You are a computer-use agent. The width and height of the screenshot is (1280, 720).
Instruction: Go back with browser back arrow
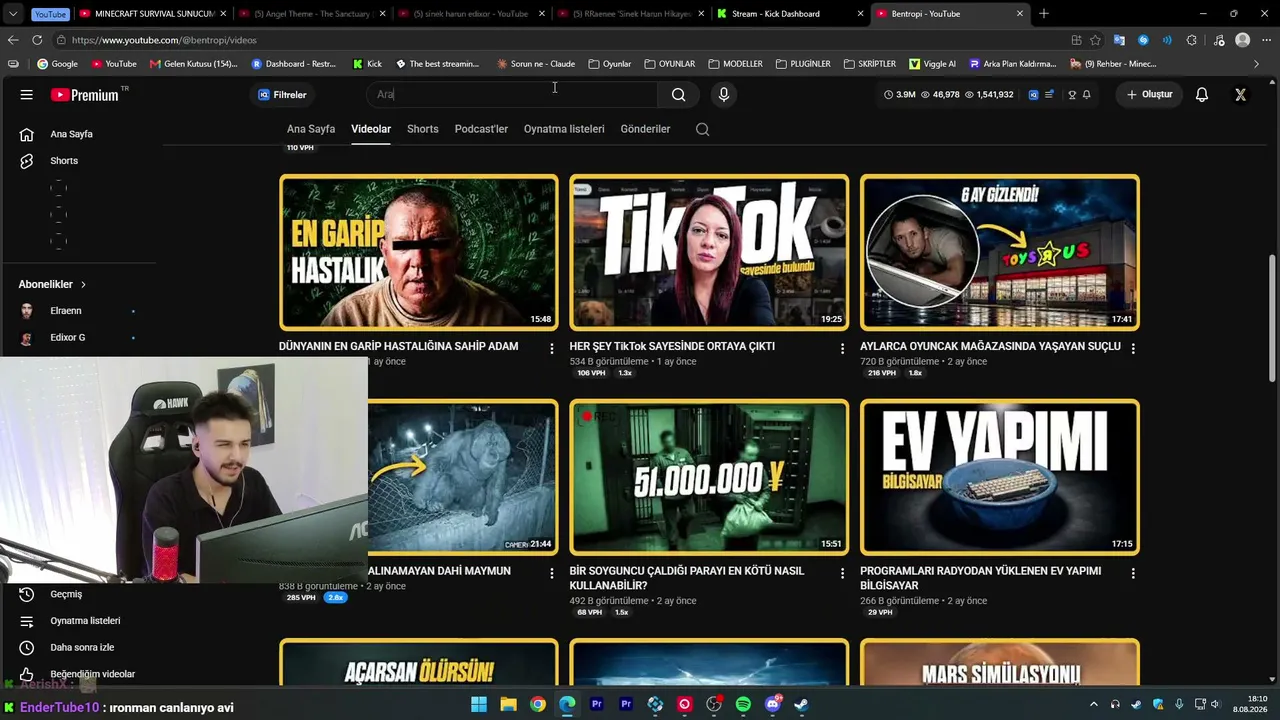tap(13, 40)
